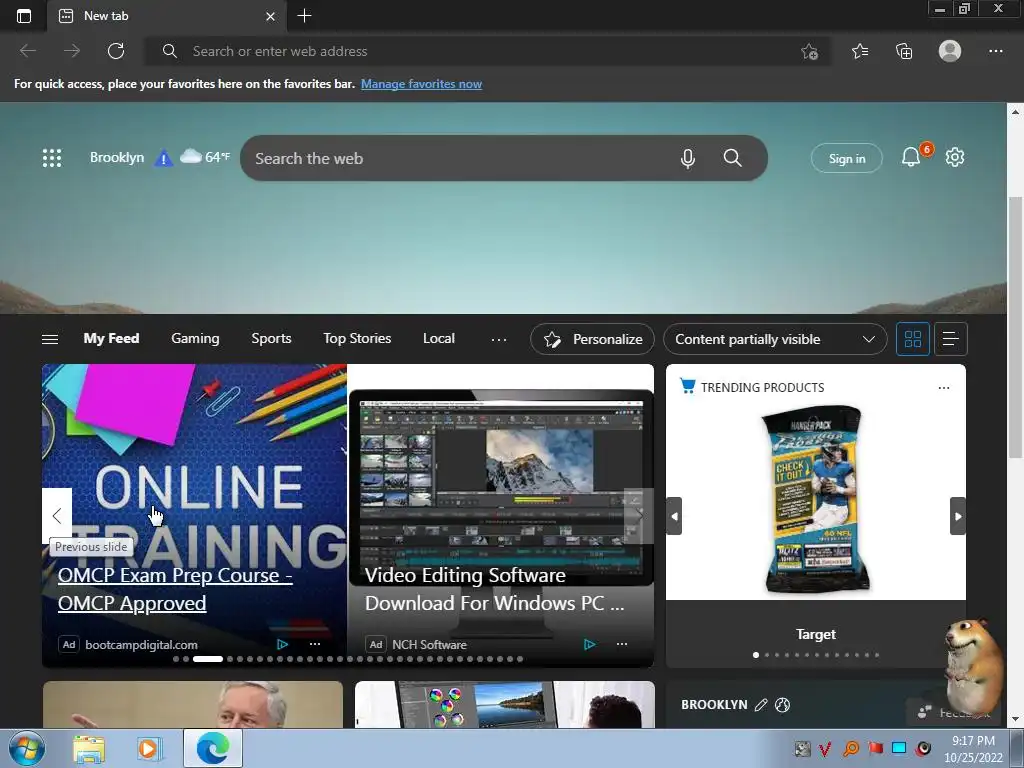Close the New tab tab
Image resolution: width=1024 pixels, height=768 pixels.
pos(270,16)
